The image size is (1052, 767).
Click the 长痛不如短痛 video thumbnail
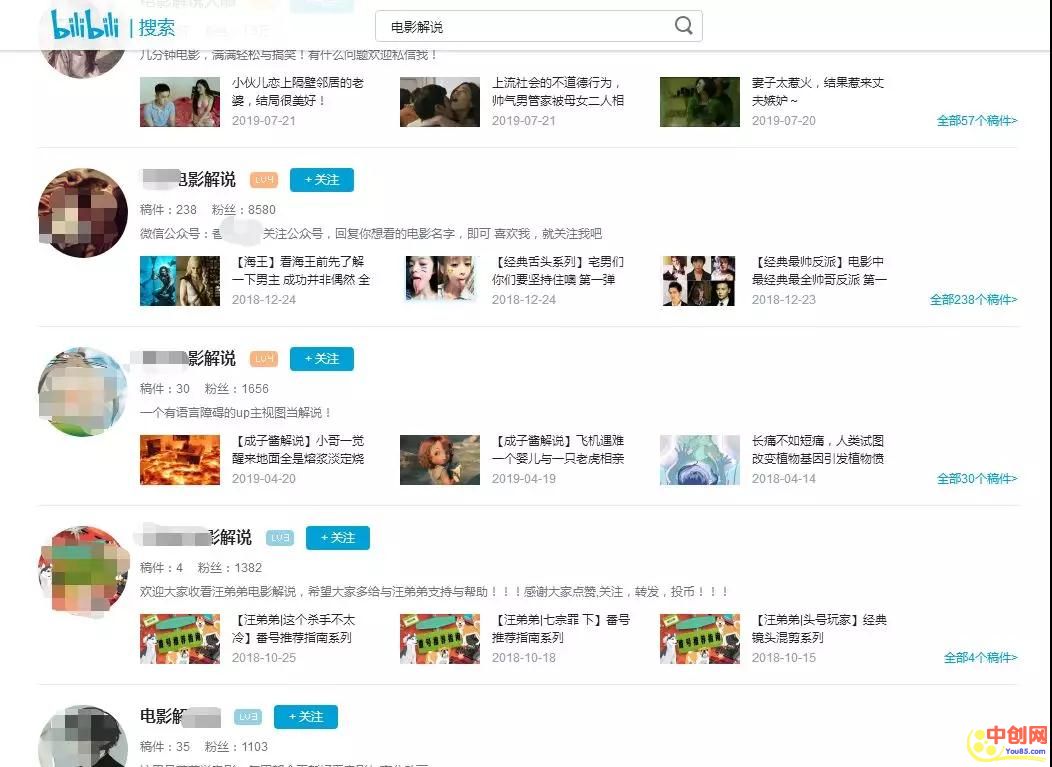coord(699,460)
